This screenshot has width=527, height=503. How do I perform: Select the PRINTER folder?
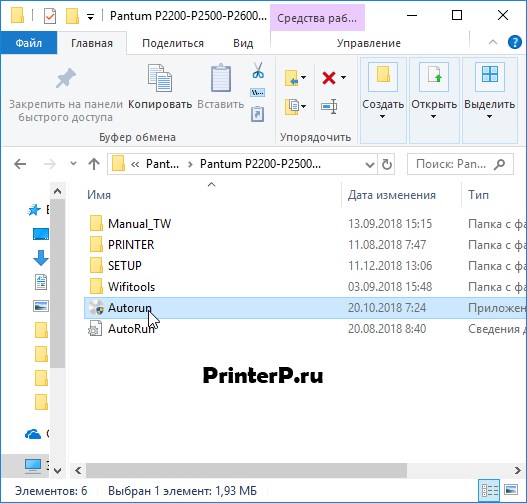point(305,245)
